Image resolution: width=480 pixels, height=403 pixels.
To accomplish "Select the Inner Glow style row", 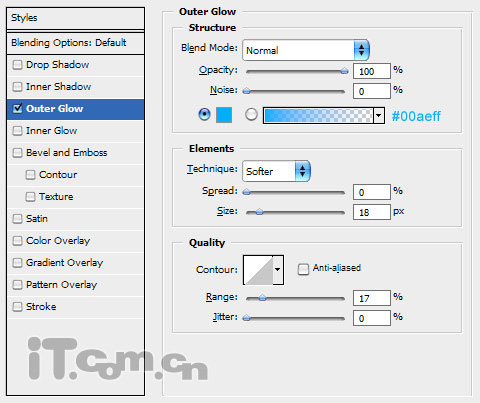I will click(75, 131).
